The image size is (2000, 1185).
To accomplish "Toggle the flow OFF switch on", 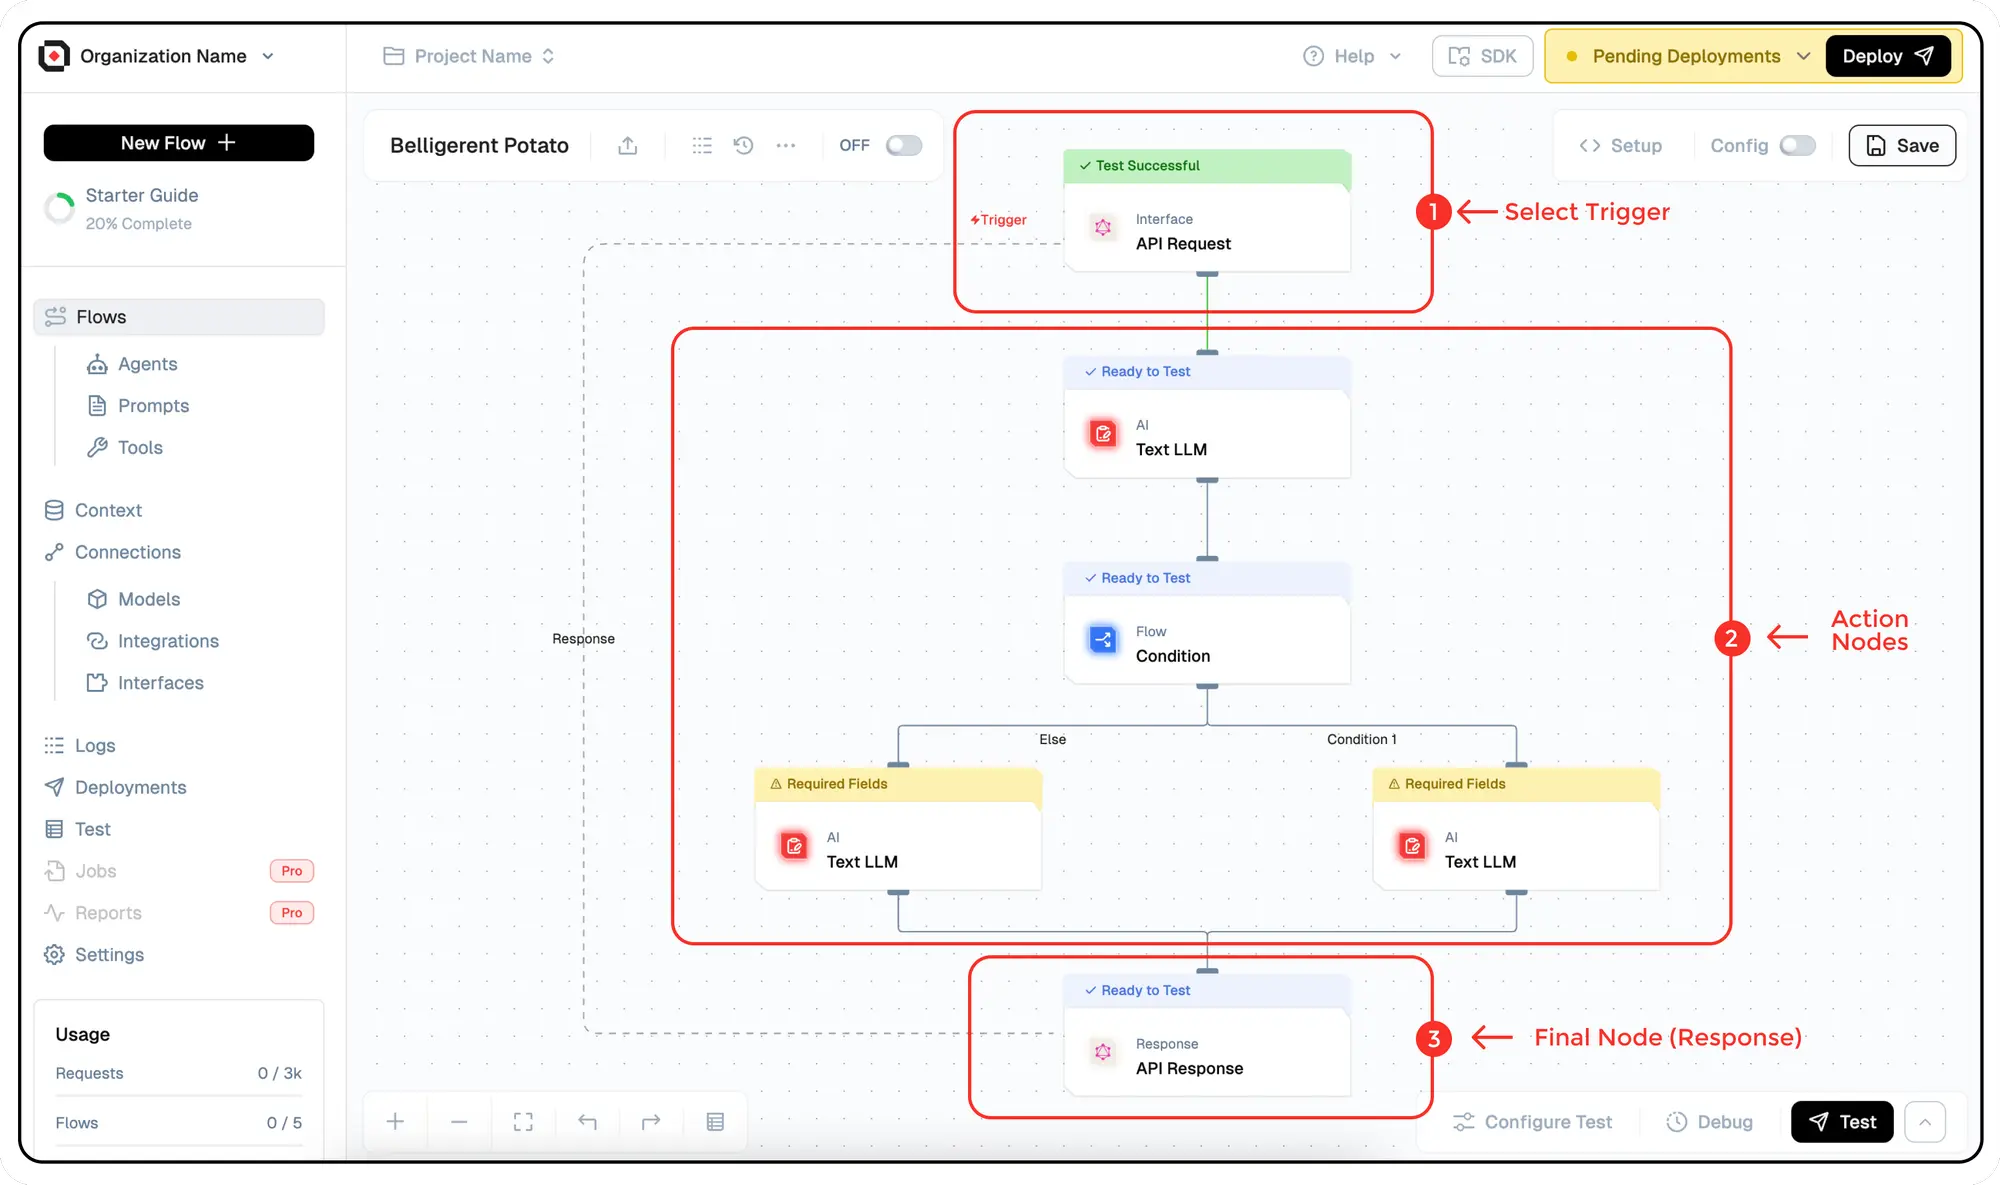I will (x=903, y=146).
